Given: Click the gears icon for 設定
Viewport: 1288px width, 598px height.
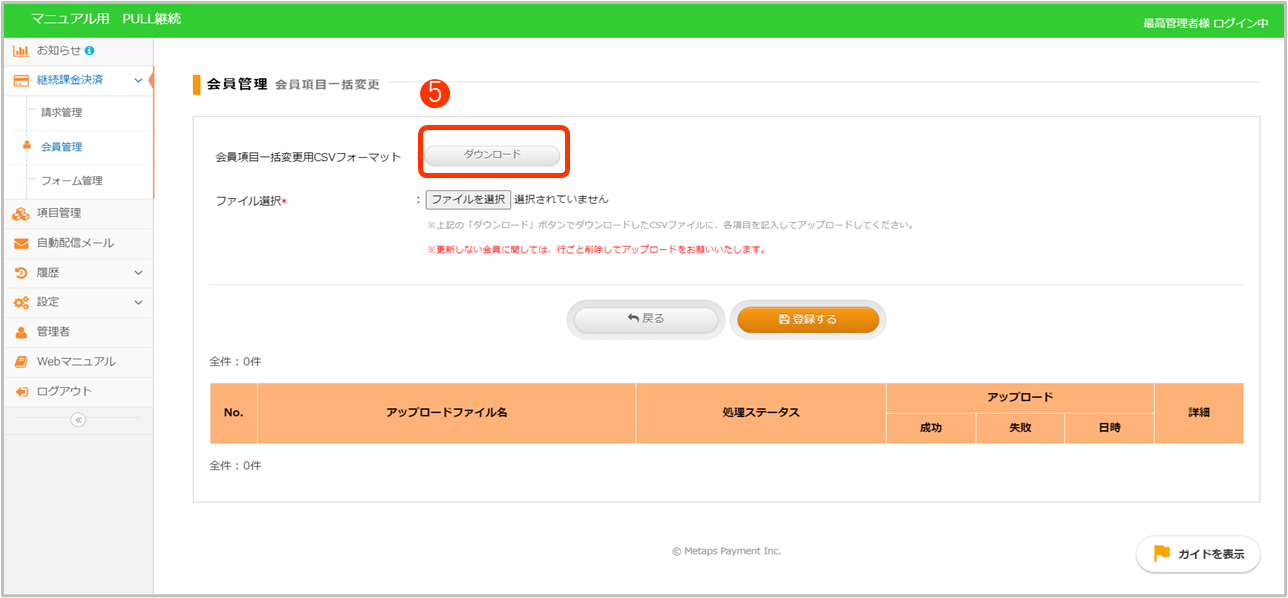Looking at the screenshot, I should tap(20, 302).
